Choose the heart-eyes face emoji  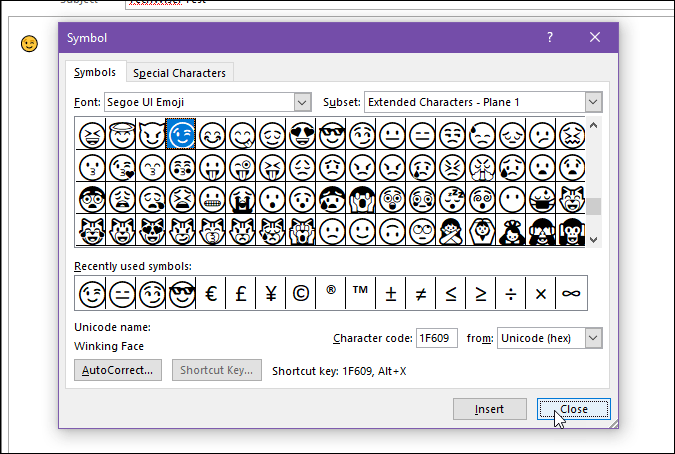301,134
